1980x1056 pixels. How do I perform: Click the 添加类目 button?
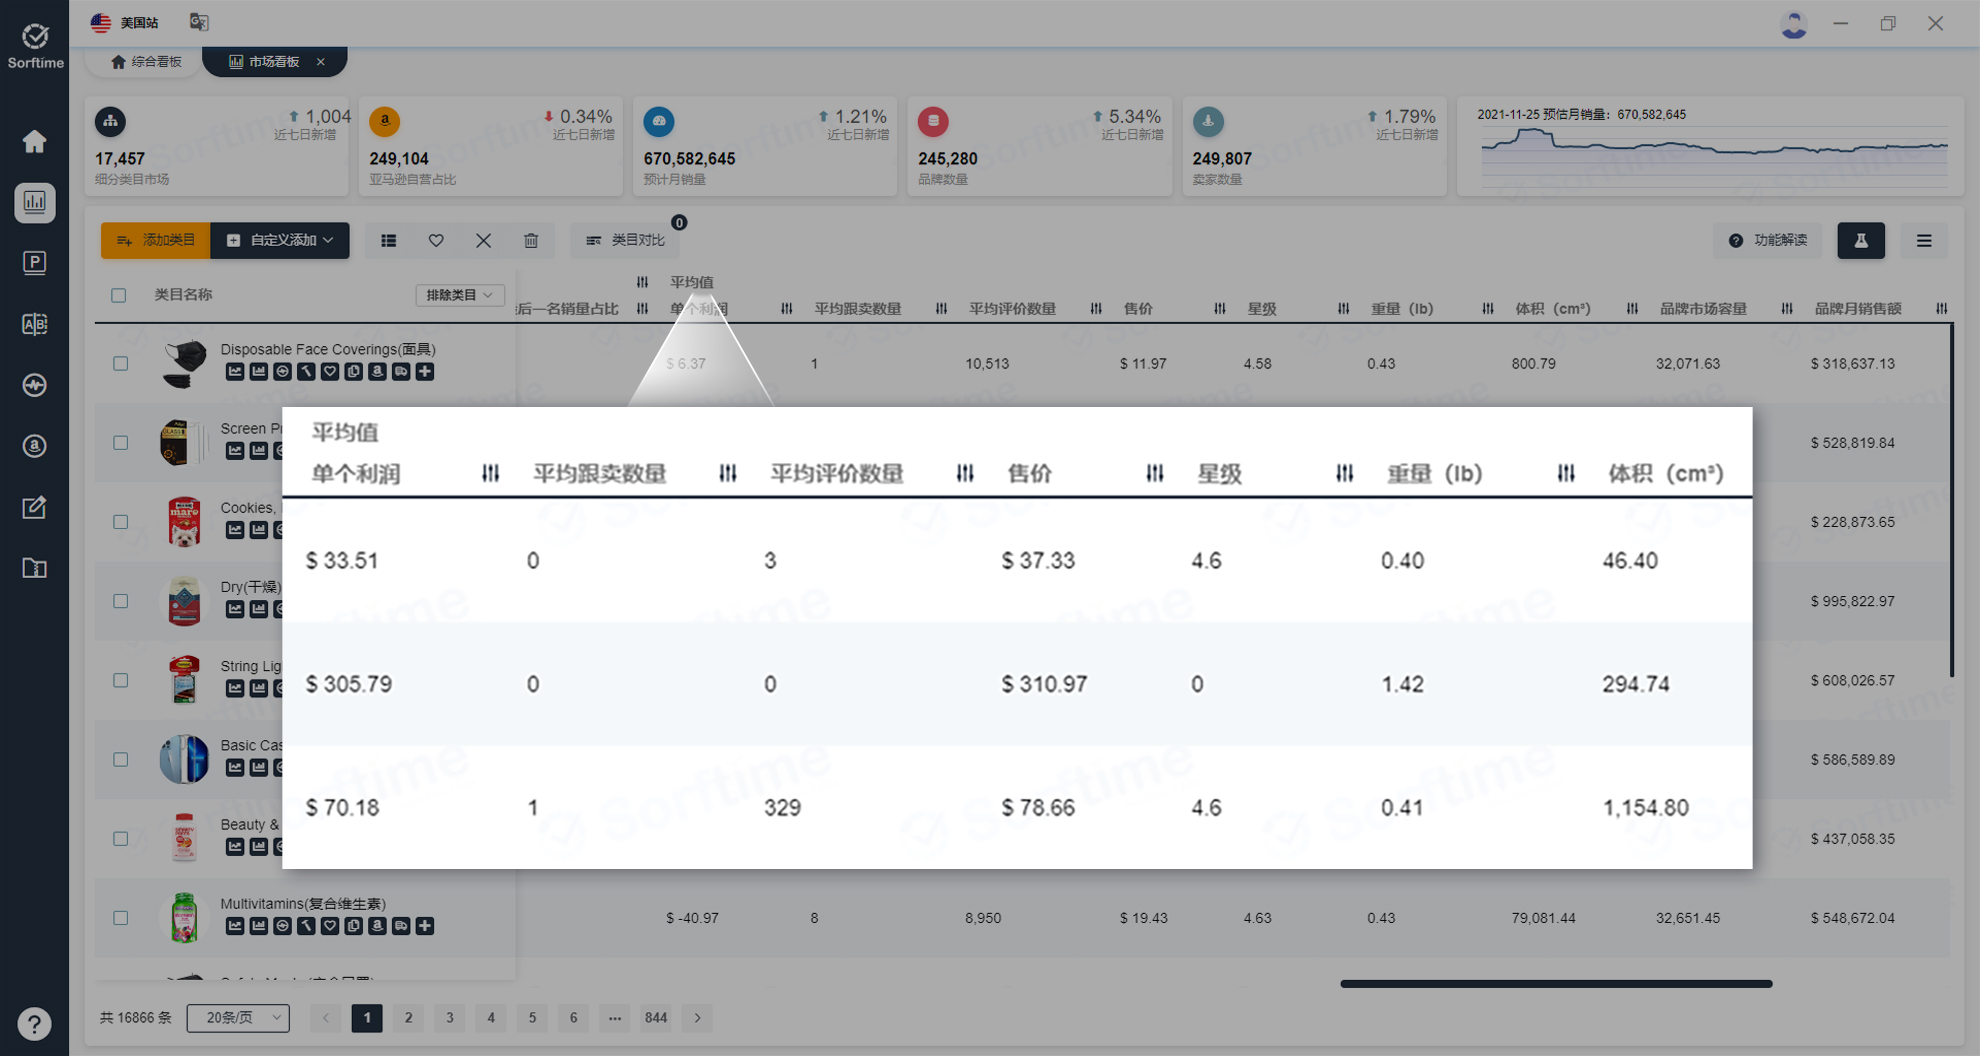pos(156,240)
